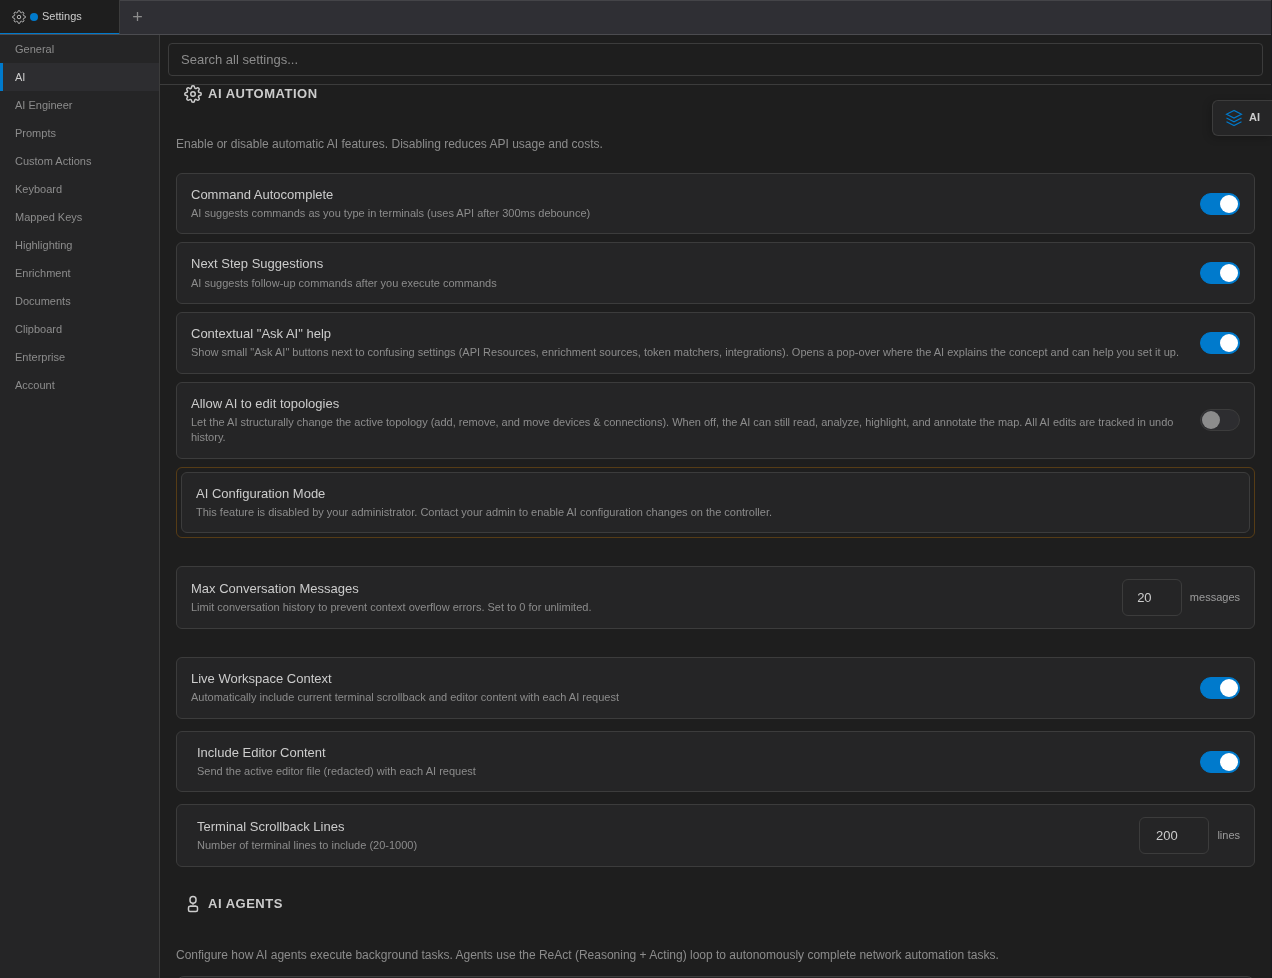
Task: Click the AI AUTOMATION section heading
Action: tap(263, 94)
